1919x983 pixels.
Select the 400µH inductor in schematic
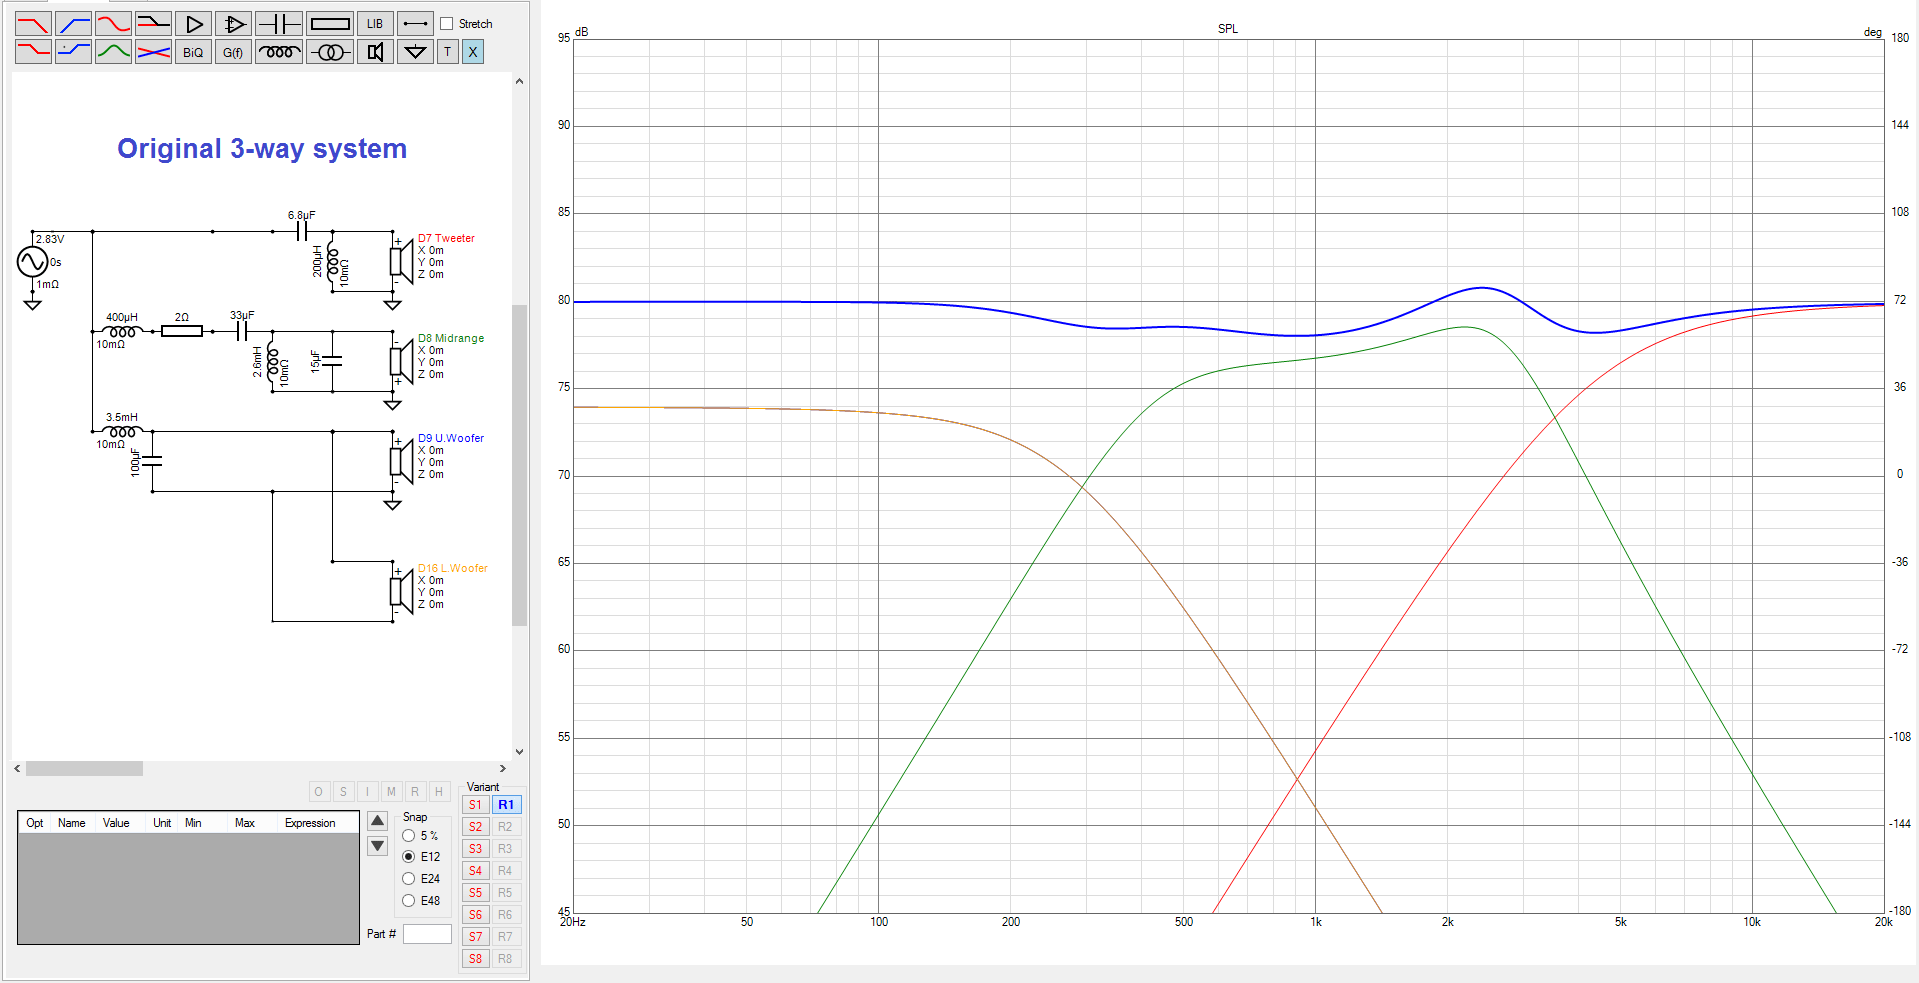click(123, 331)
